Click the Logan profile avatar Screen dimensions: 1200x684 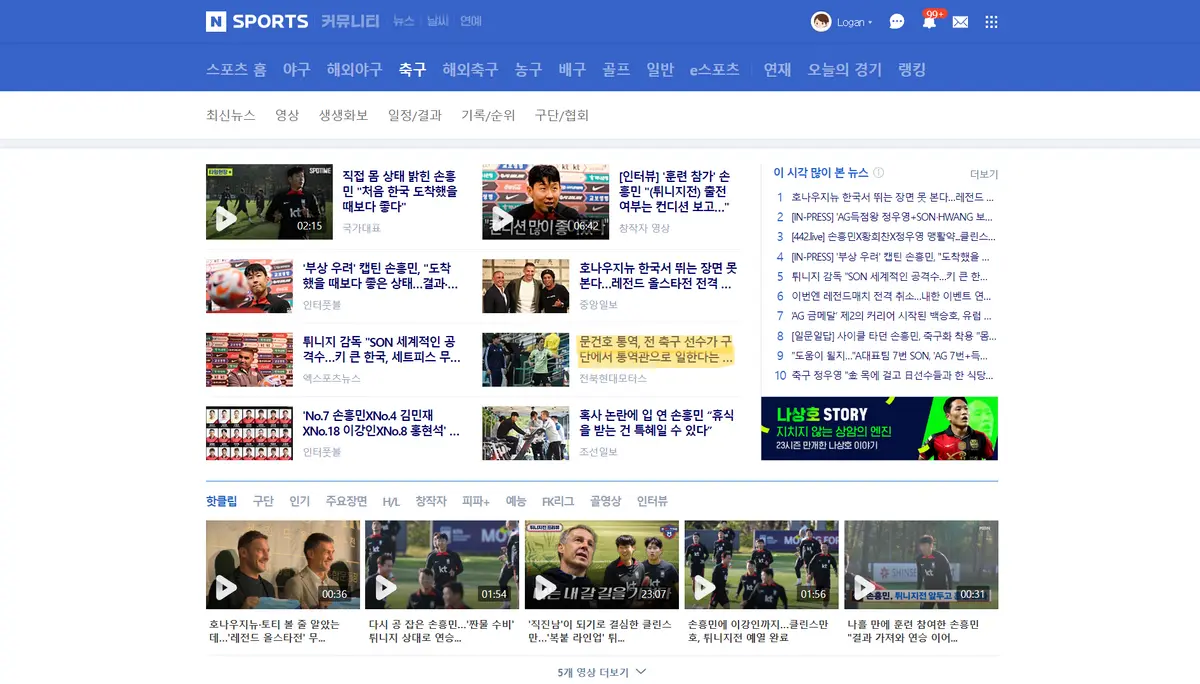click(x=822, y=21)
